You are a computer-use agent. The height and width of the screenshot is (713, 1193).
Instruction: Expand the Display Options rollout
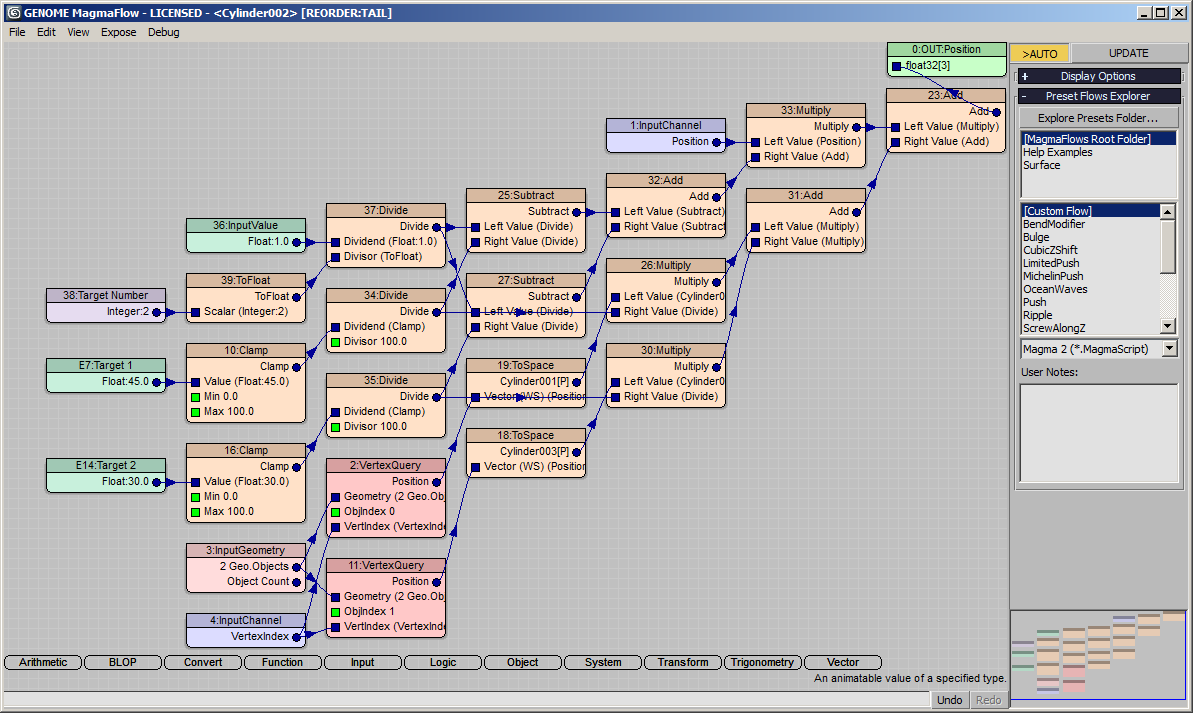tap(1024, 77)
